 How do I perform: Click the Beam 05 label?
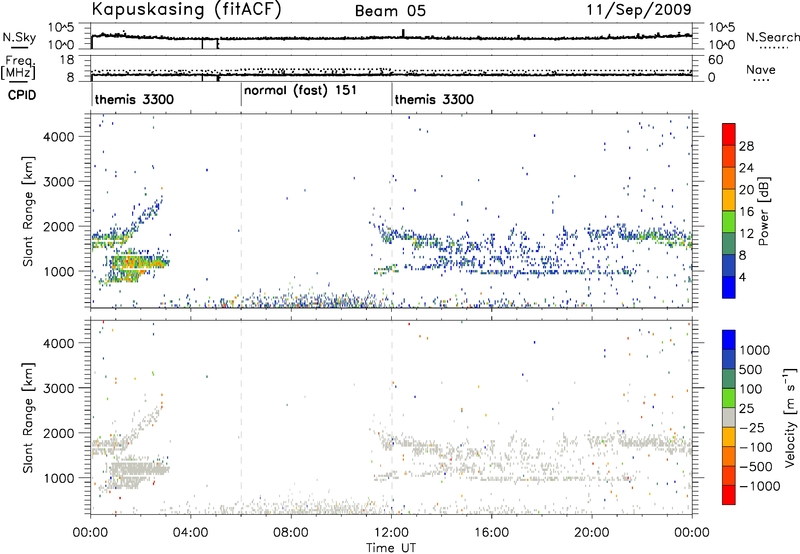pyautogui.click(x=390, y=11)
